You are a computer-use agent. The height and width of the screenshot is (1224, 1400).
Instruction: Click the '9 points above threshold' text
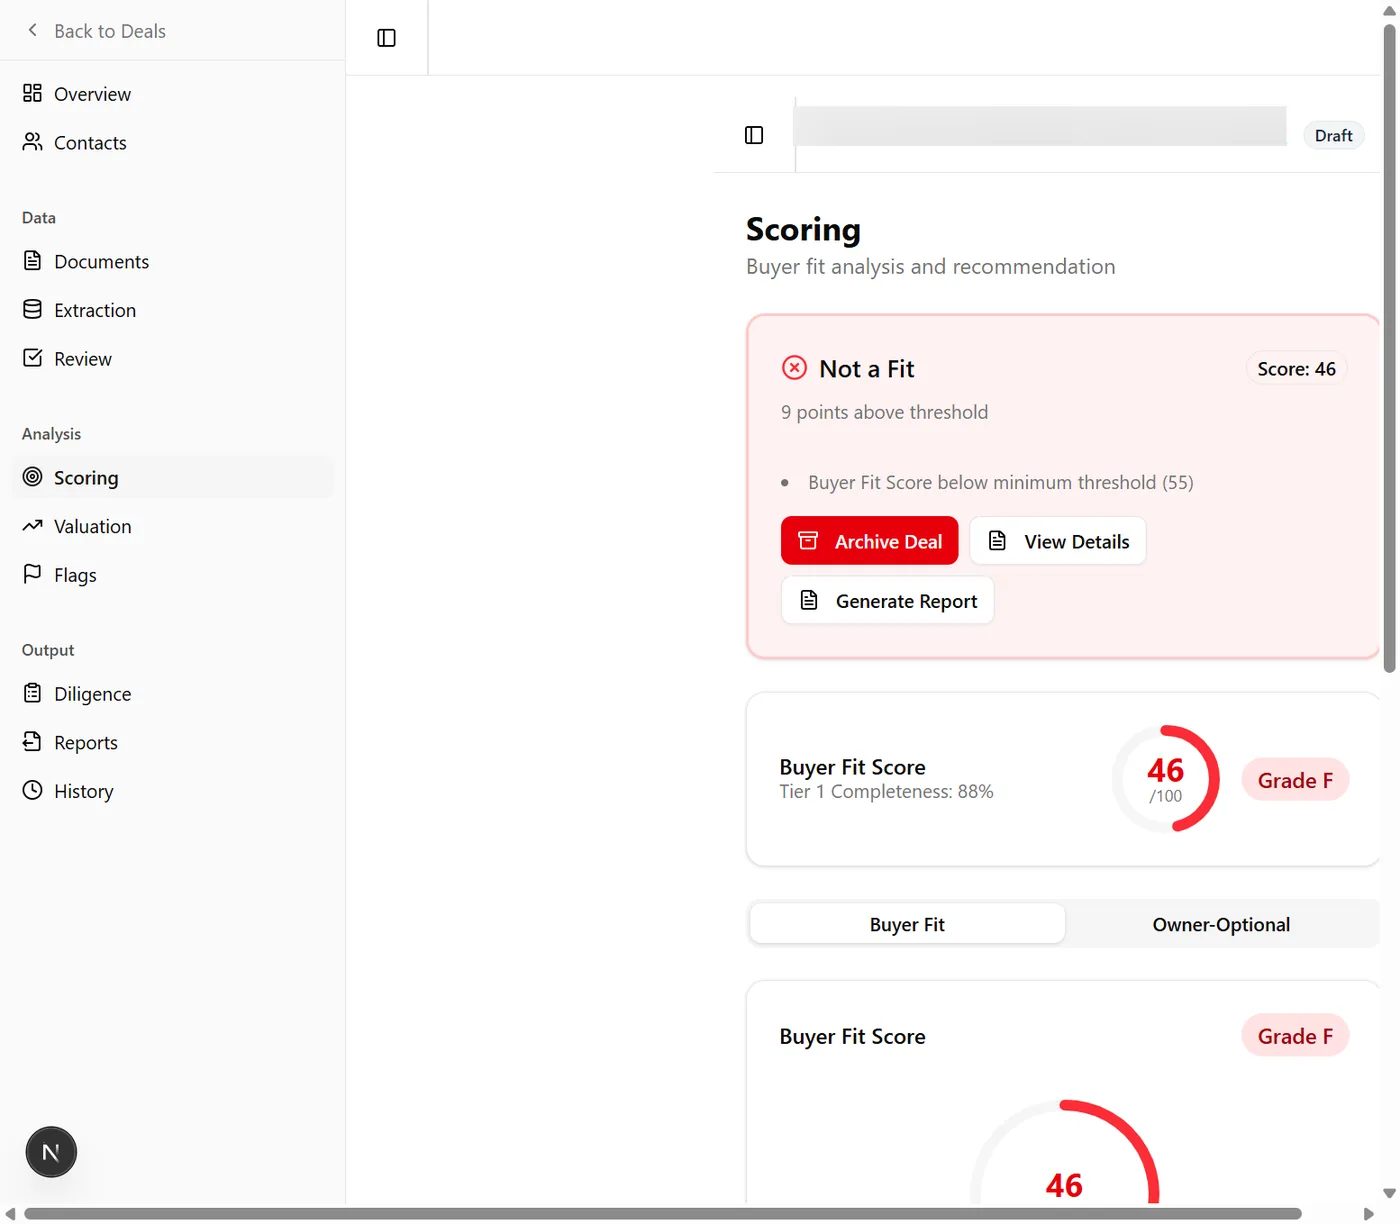tap(884, 412)
